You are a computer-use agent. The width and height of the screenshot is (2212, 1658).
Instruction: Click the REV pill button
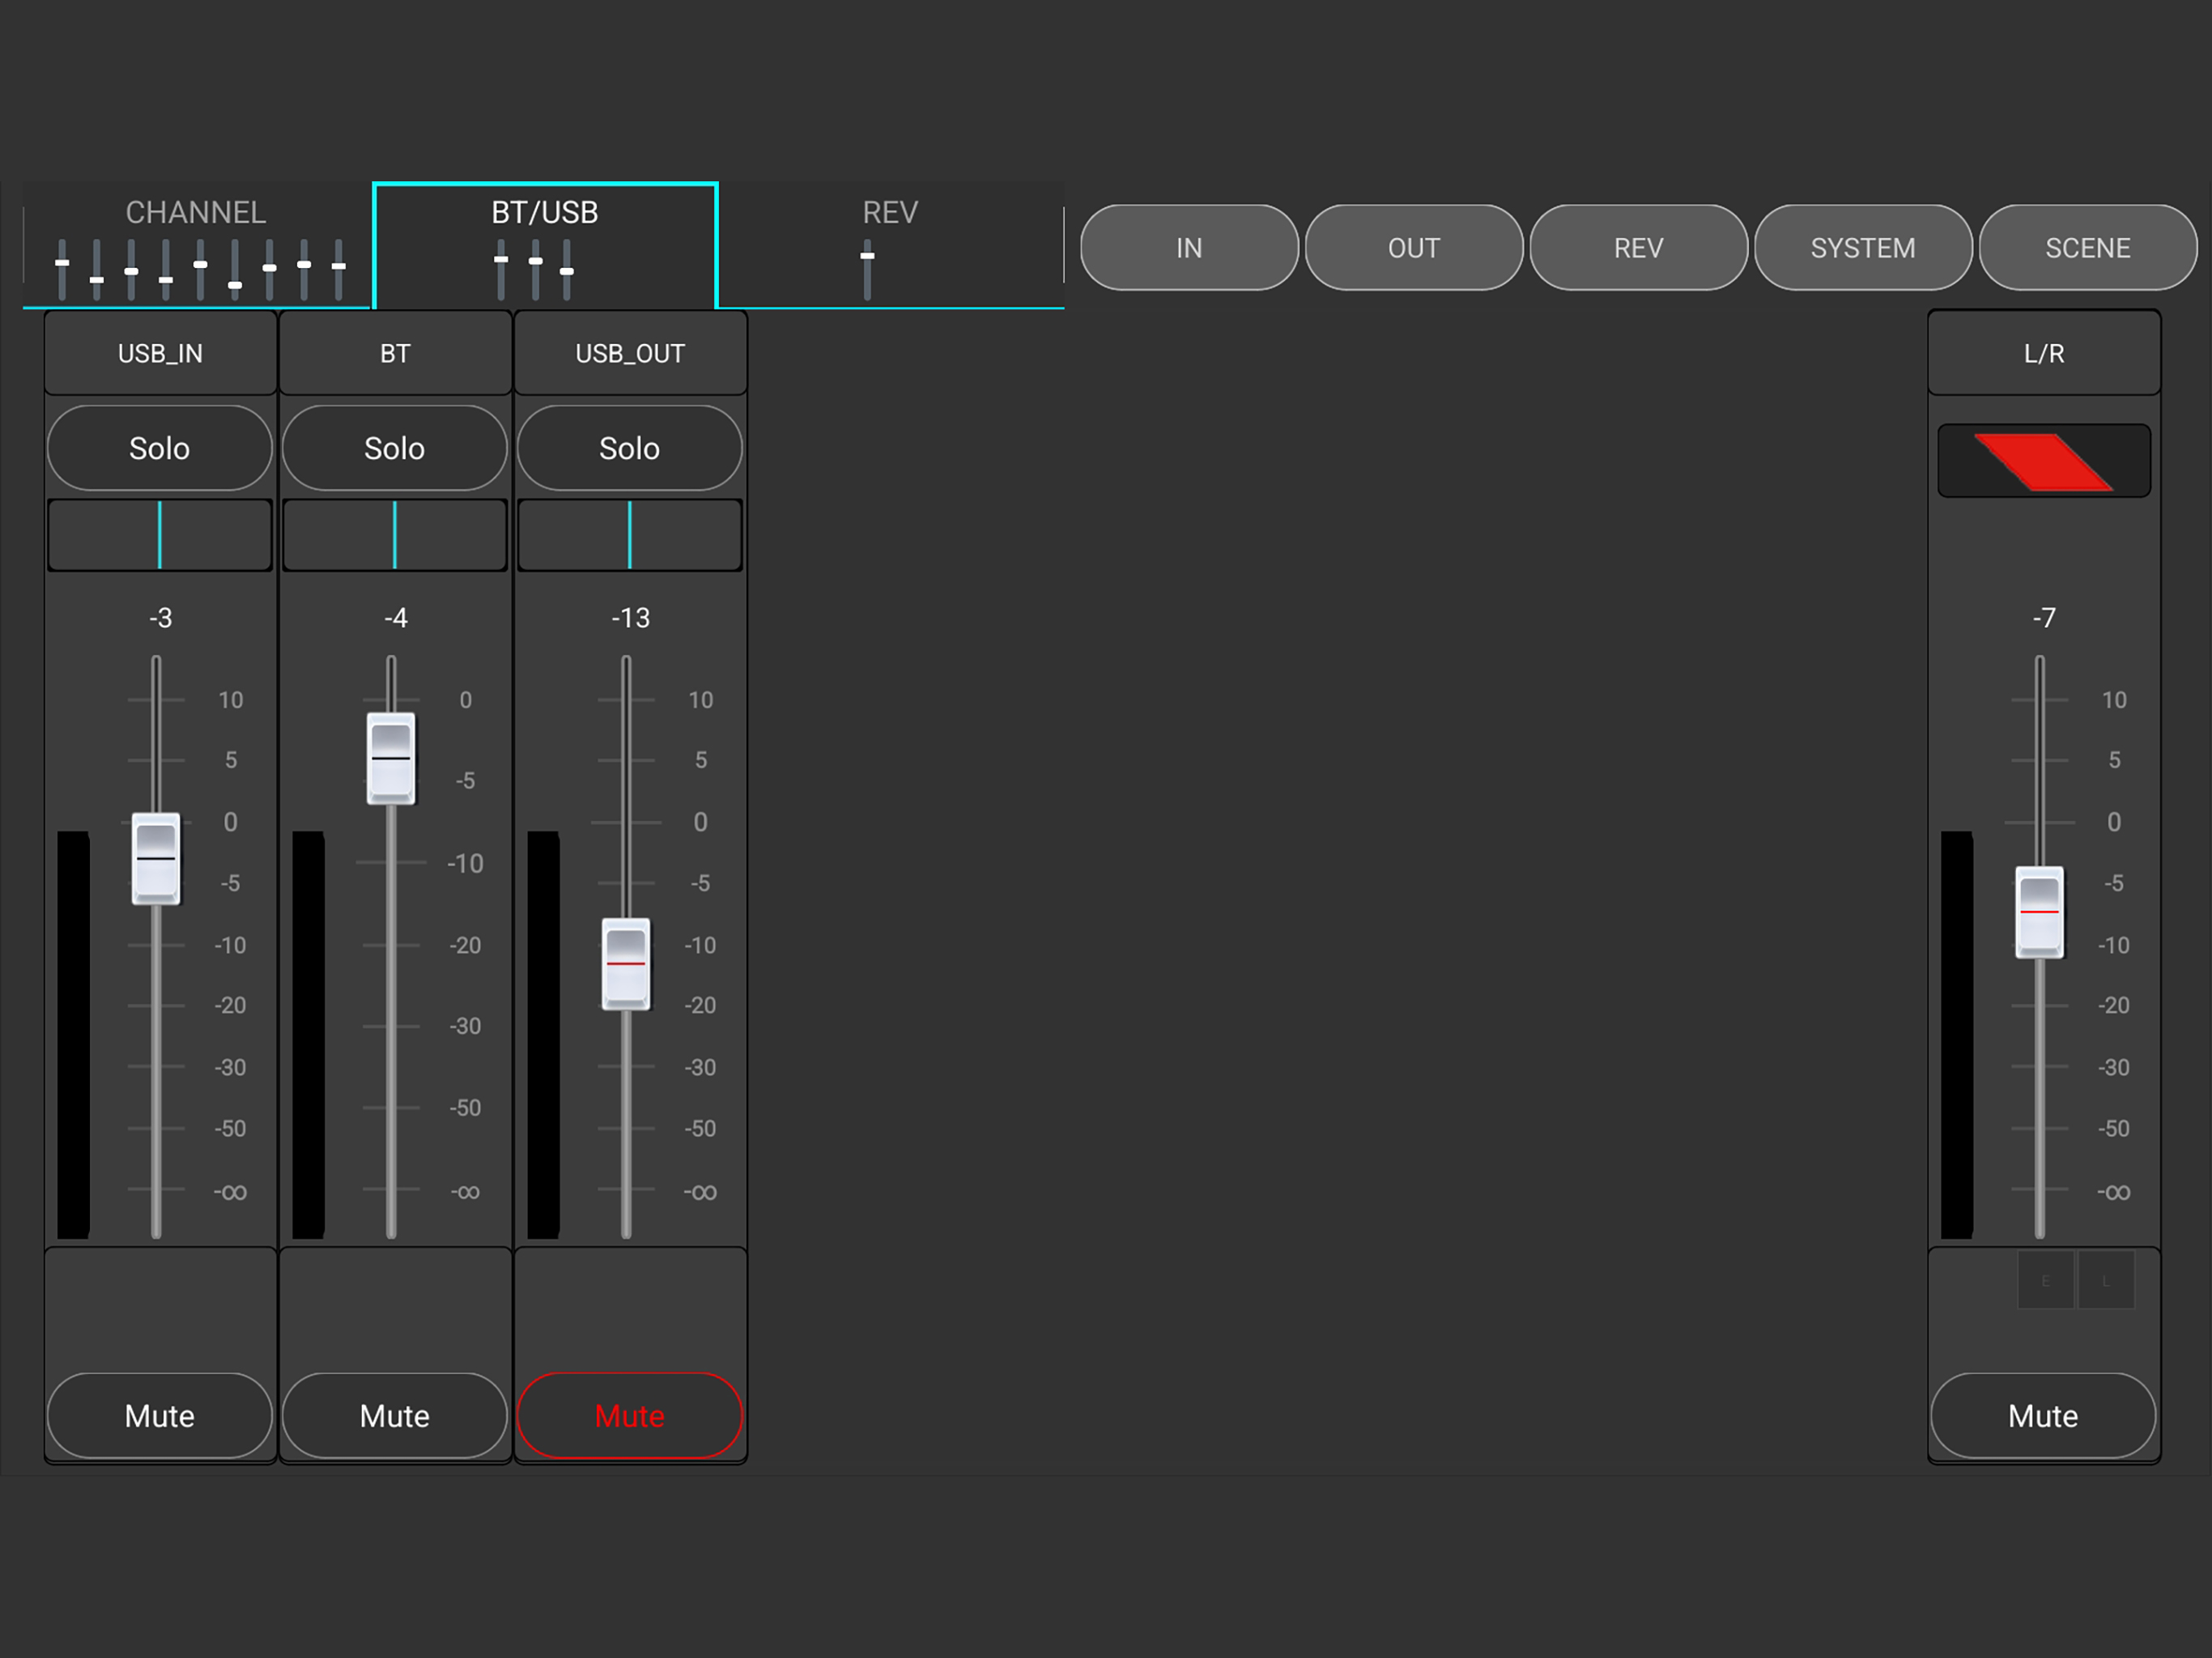[x=1638, y=248]
